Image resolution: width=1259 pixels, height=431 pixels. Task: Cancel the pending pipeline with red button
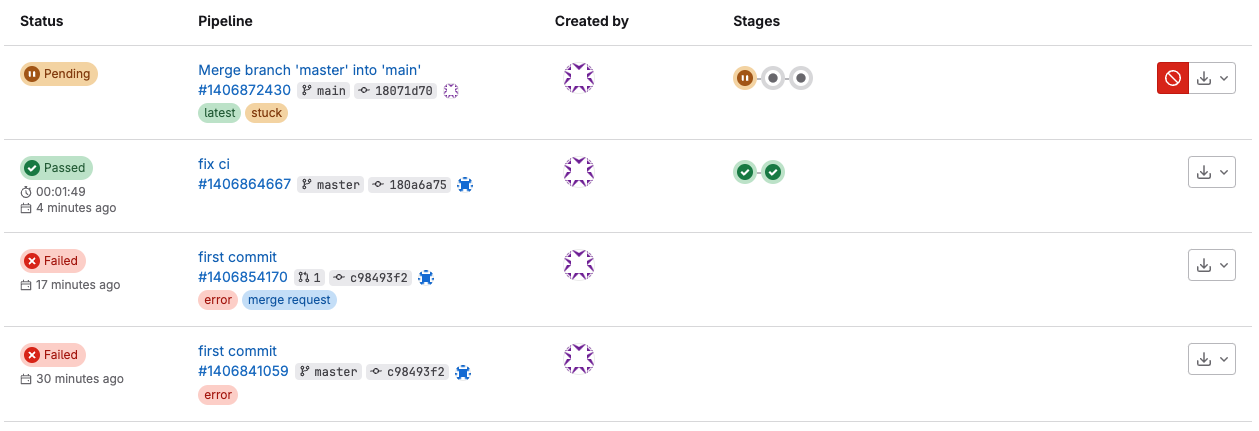[x=1173, y=78]
